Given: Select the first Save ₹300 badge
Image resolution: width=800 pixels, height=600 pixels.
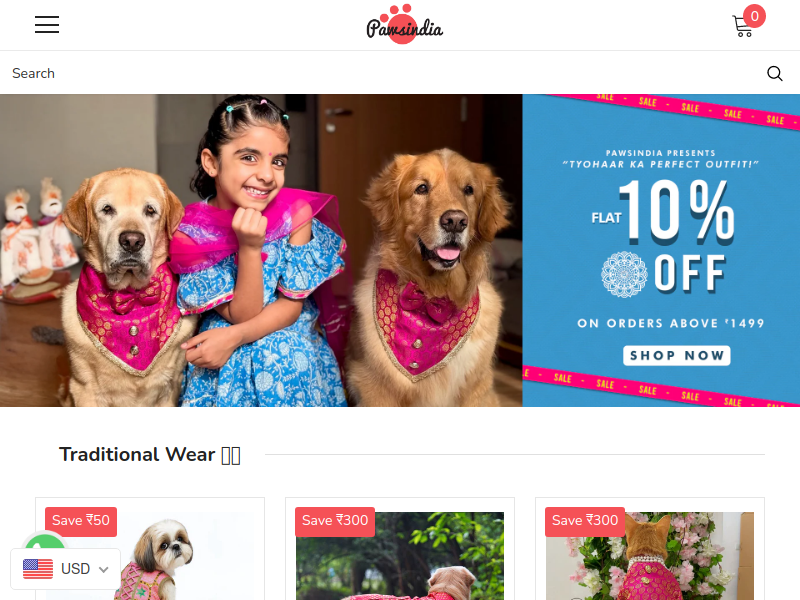Looking at the screenshot, I should tap(335, 521).
